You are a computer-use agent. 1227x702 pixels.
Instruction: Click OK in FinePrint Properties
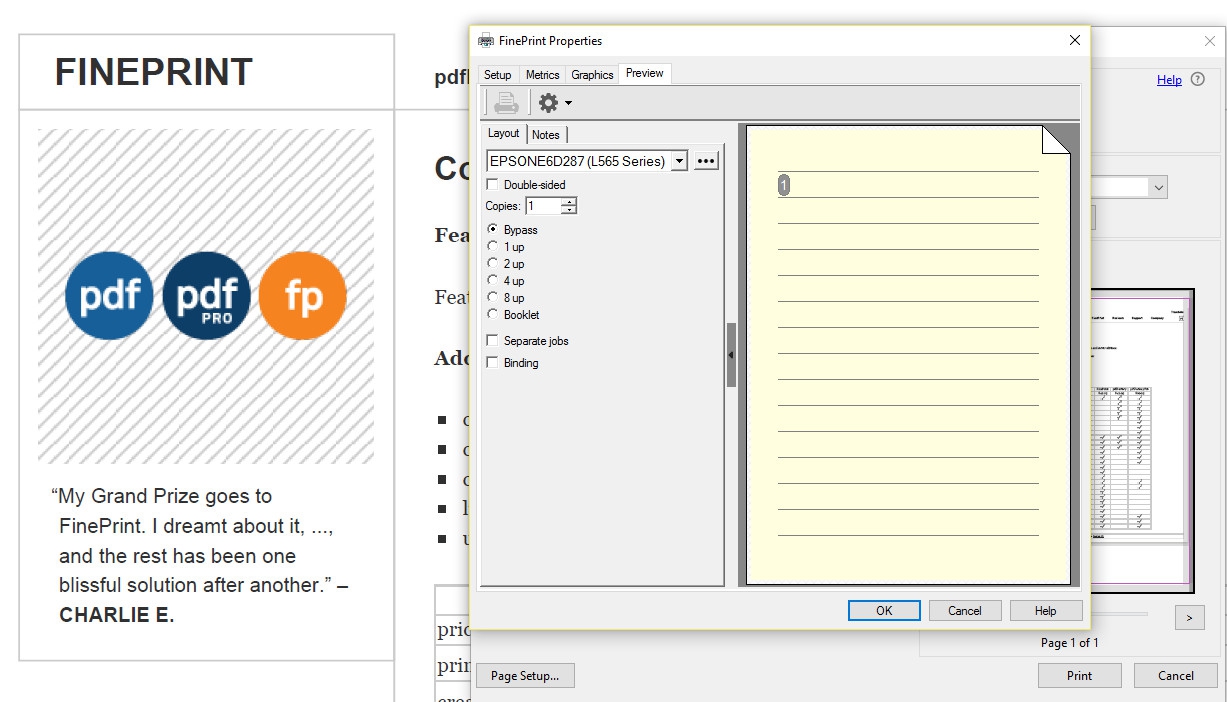pos(884,611)
